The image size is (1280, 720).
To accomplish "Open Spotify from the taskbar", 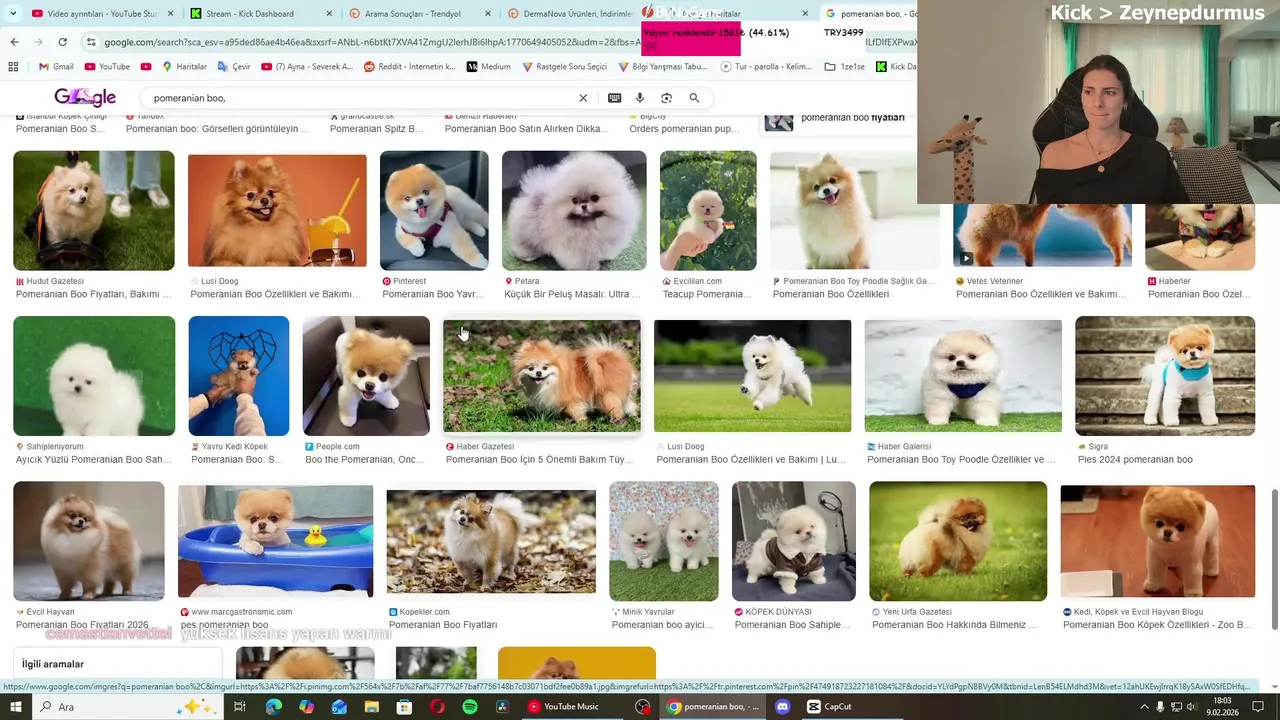I will click(470, 706).
